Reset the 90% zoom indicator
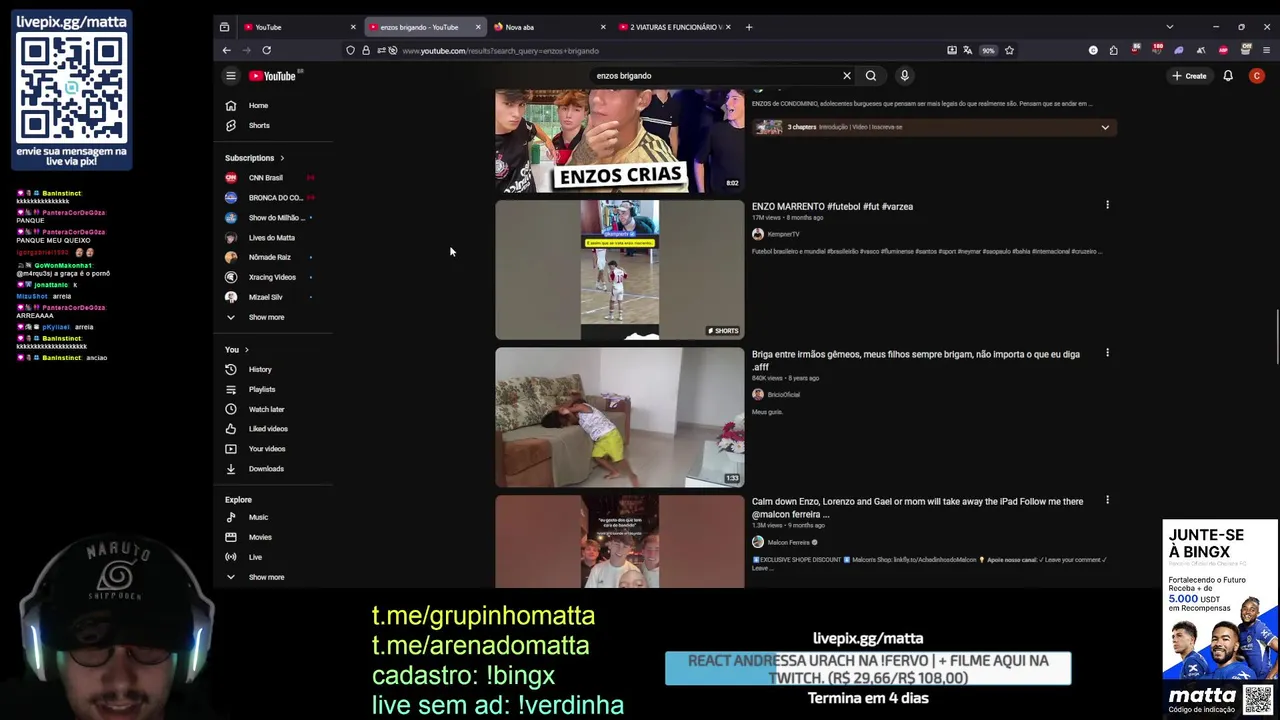1280x720 pixels. (x=988, y=50)
